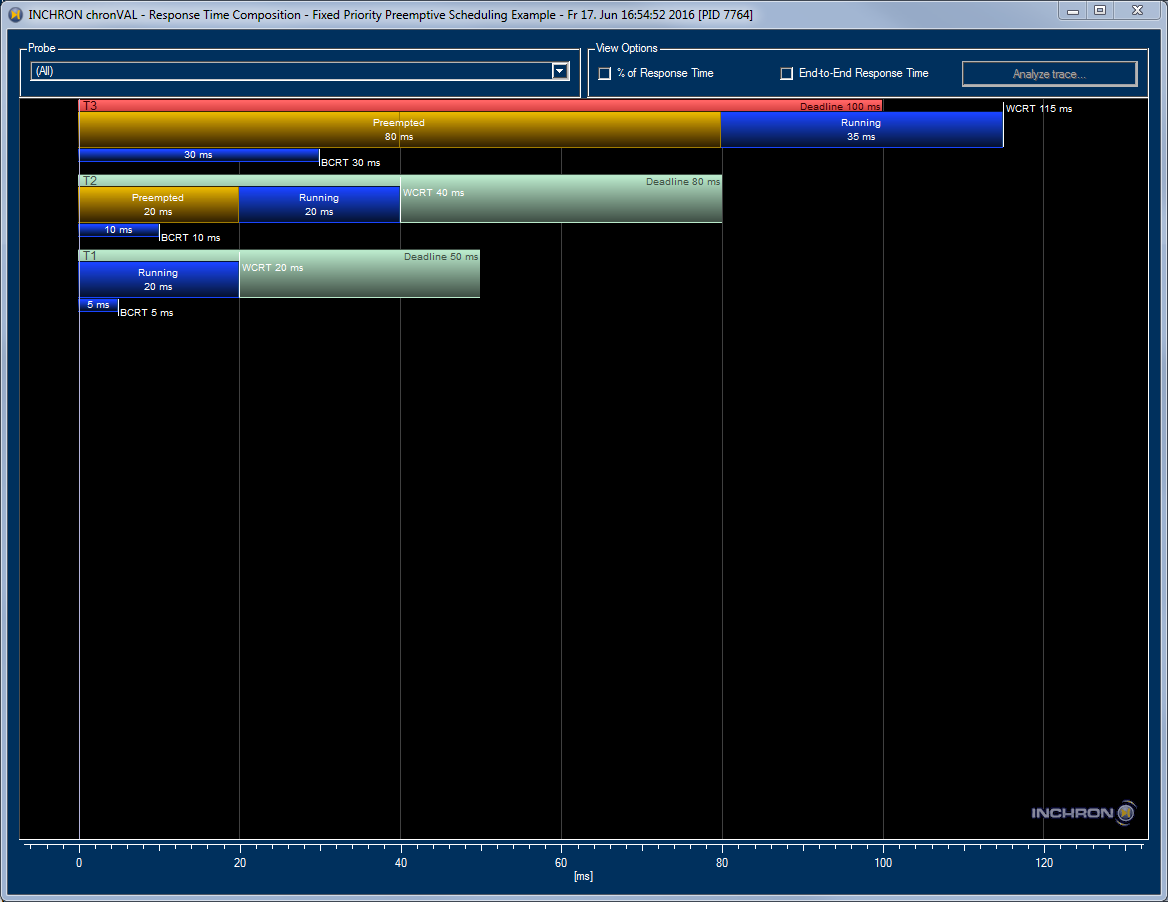Click the T3 30 ms BCRT bar

(x=199, y=155)
